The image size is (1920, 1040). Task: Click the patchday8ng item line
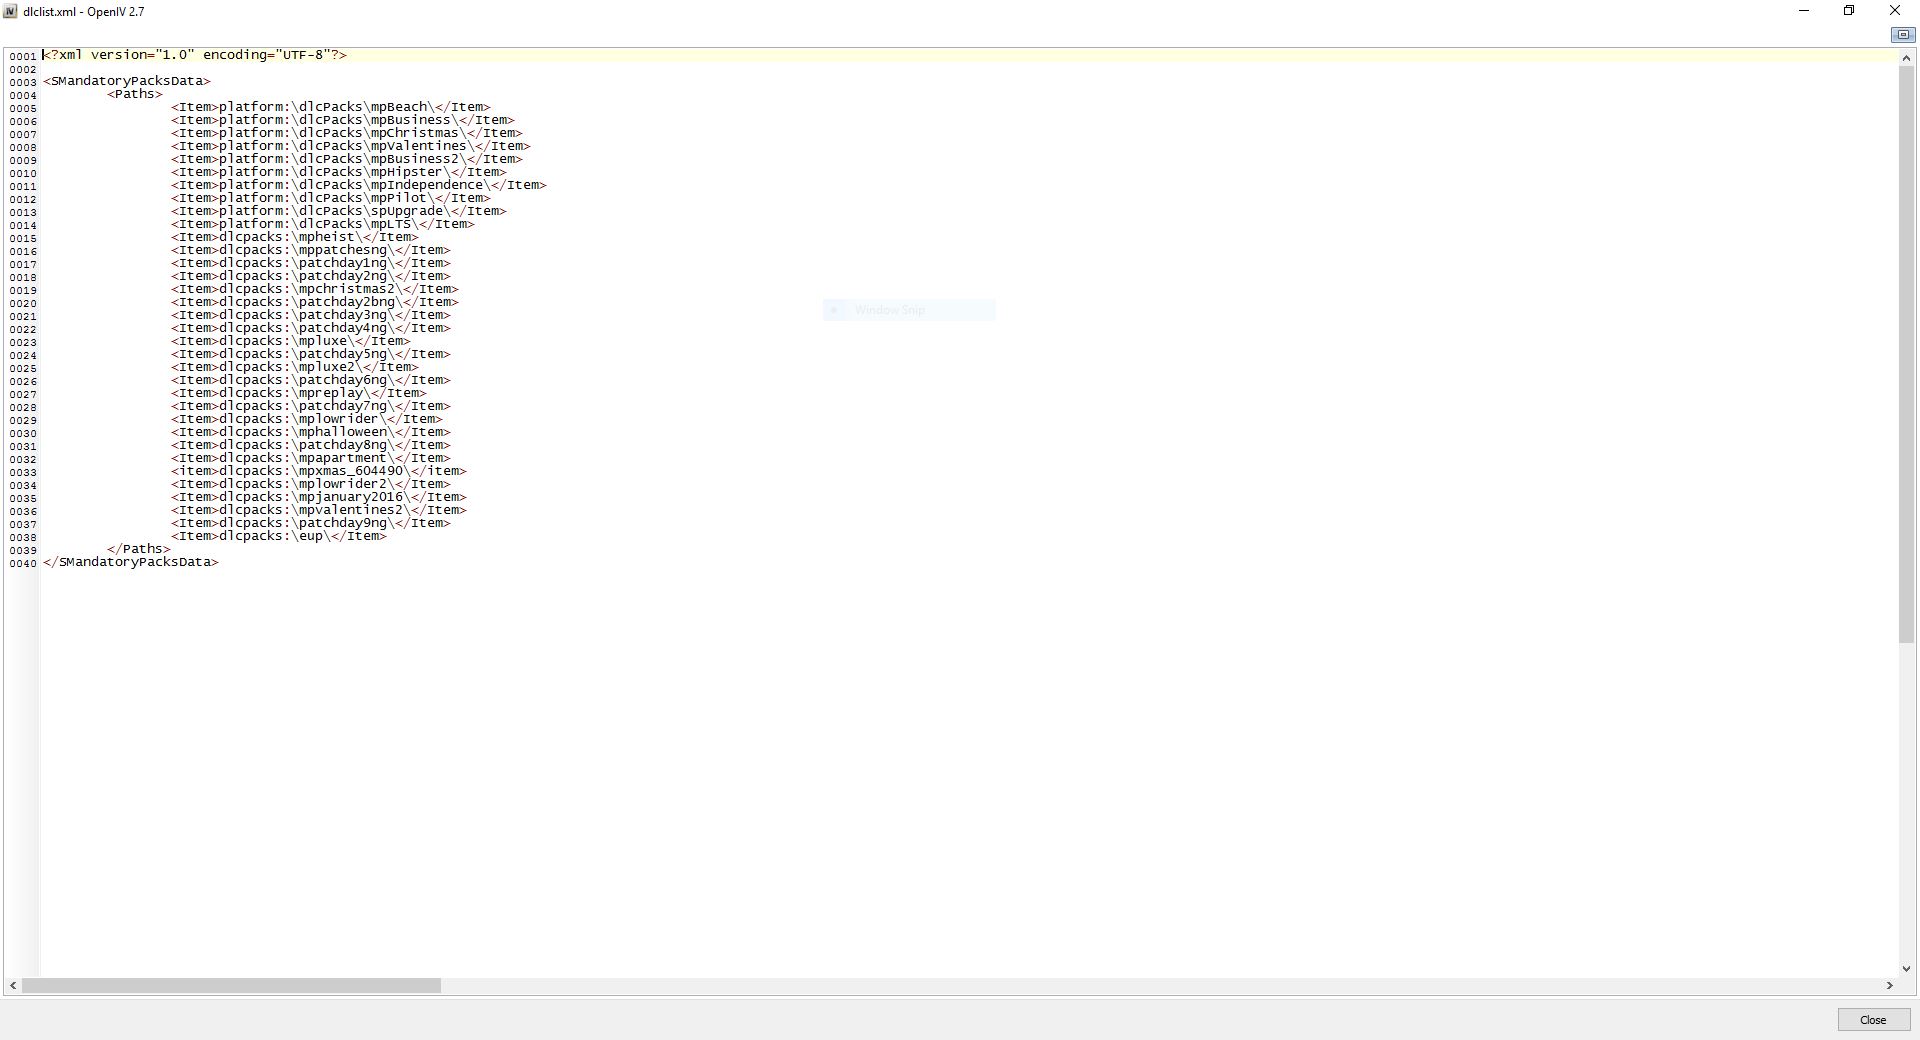pos(311,445)
